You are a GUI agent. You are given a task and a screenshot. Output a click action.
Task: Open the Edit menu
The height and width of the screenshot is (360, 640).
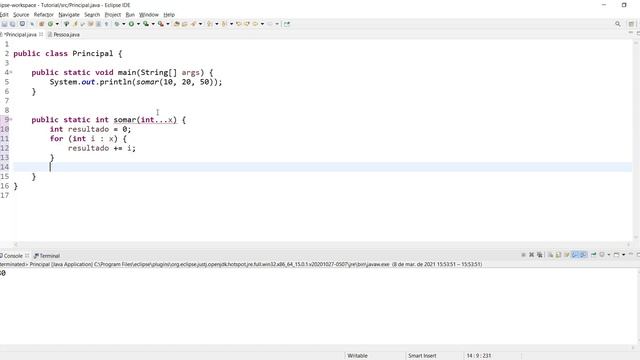click(4, 14)
